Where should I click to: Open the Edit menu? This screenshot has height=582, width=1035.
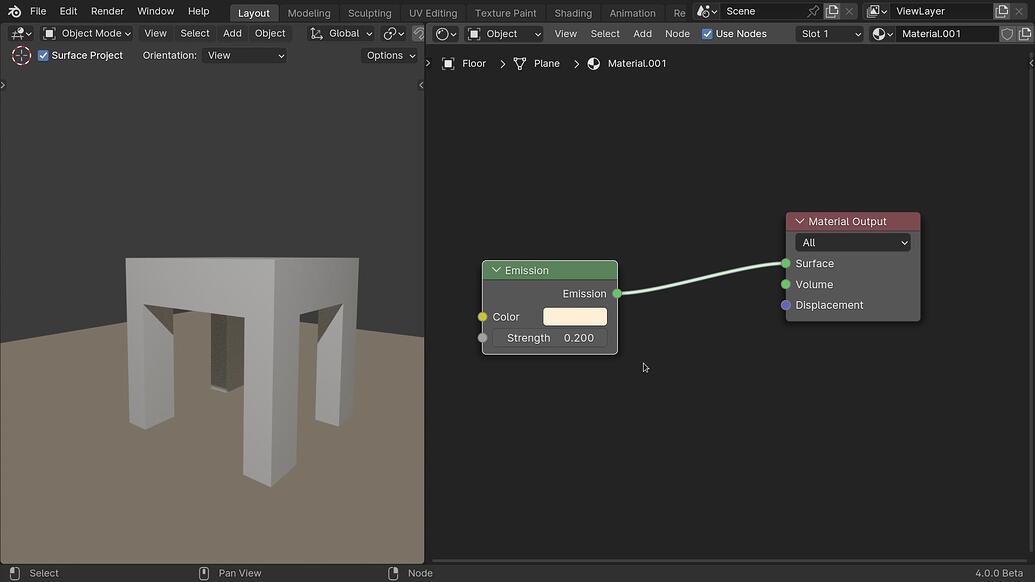coord(68,11)
